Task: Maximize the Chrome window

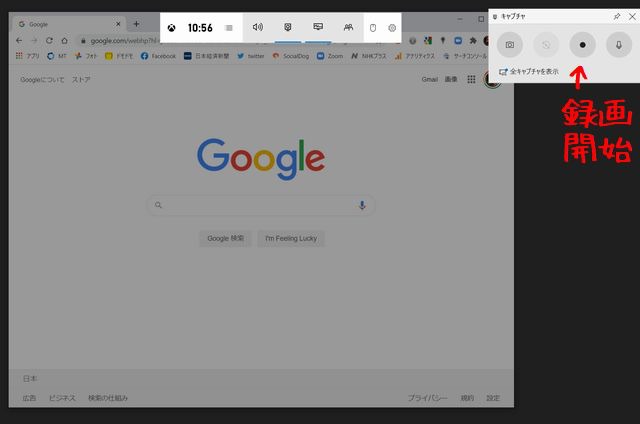Action: click(x=481, y=19)
